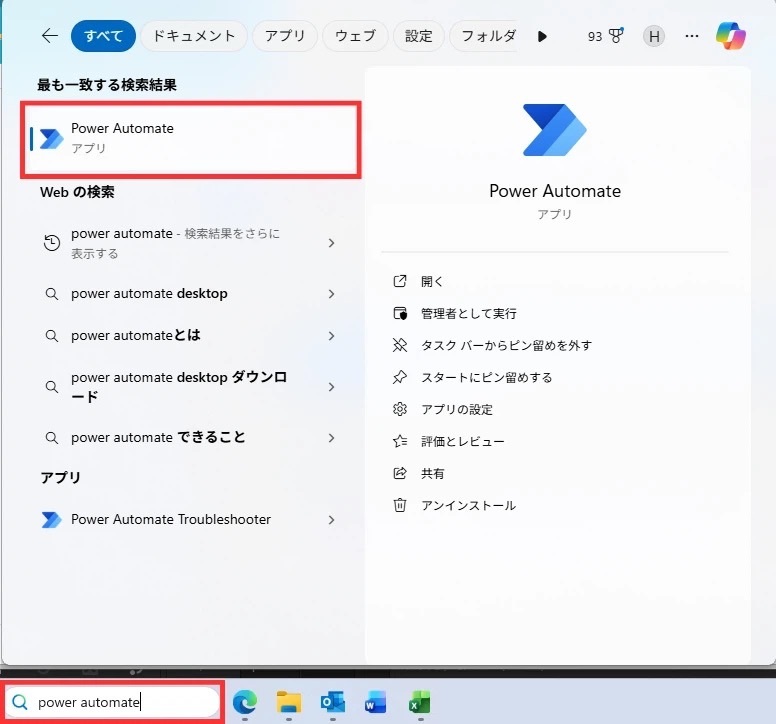The width and height of the screenshot is (776, 724).
Task: Click the 開く open icon
Action: (400, 281)
